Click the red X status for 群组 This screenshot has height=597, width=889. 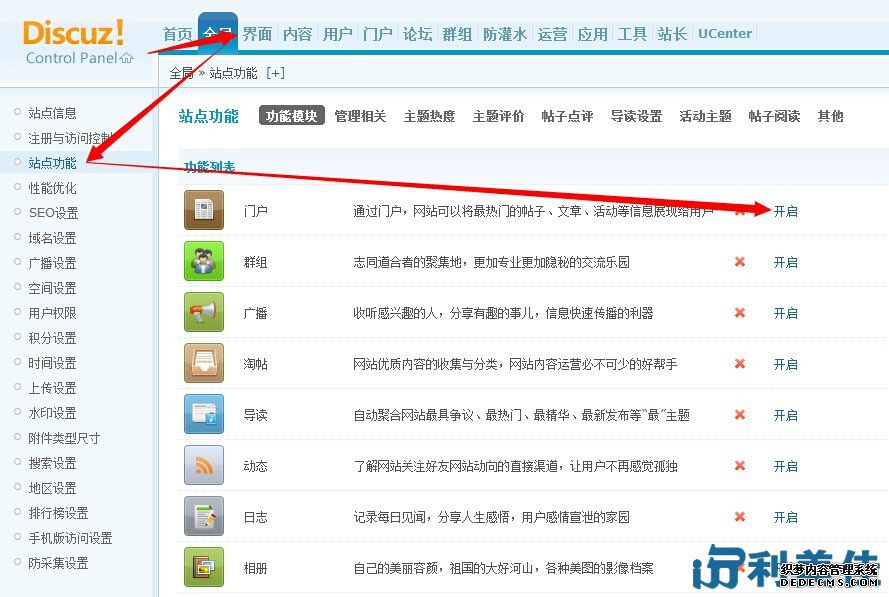pyautogui.click(x=740, y=262)
